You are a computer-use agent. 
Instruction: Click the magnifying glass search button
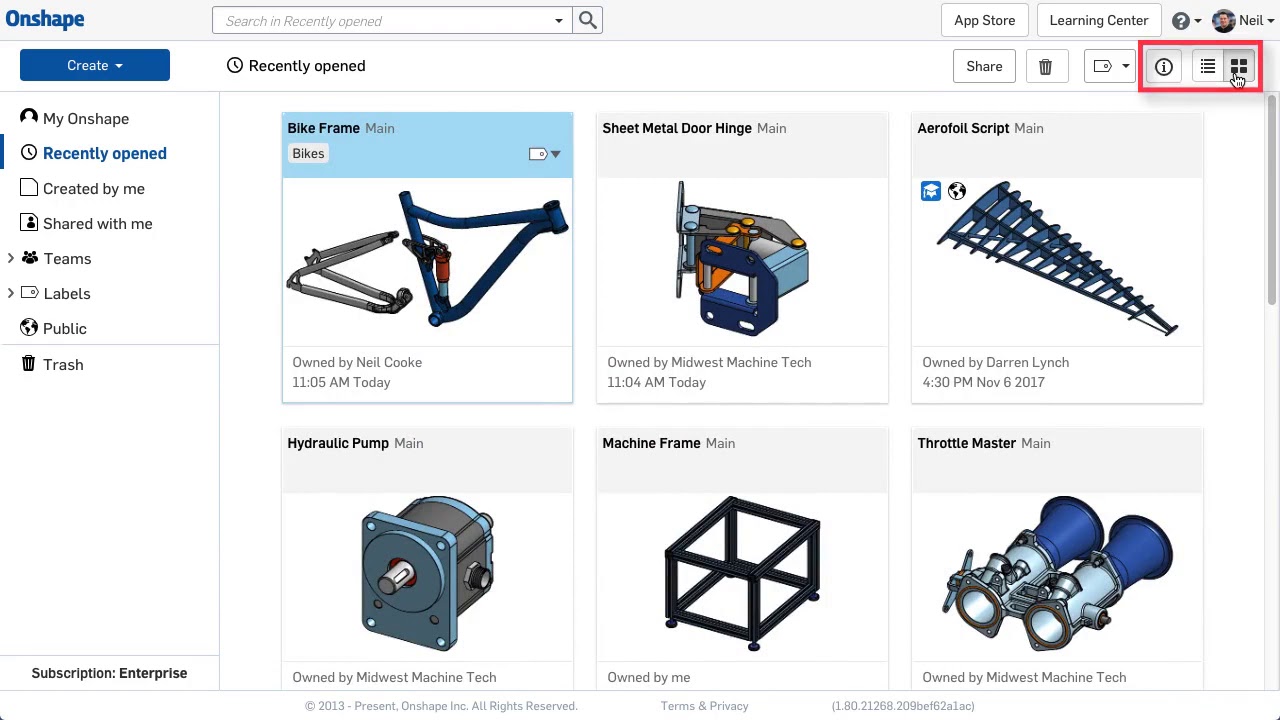[x=588, y=20]
